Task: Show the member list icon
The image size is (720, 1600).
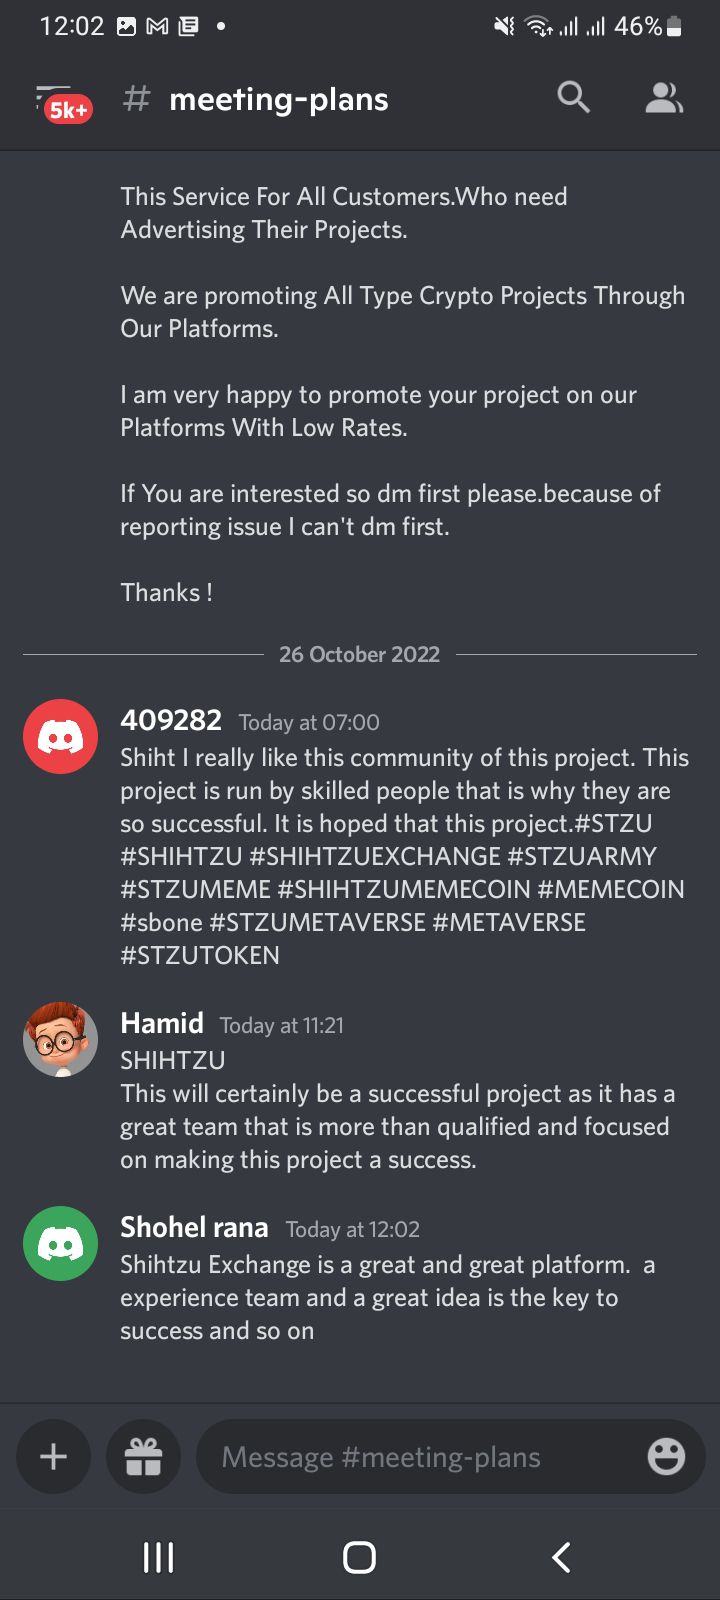Action: point(664,97)
